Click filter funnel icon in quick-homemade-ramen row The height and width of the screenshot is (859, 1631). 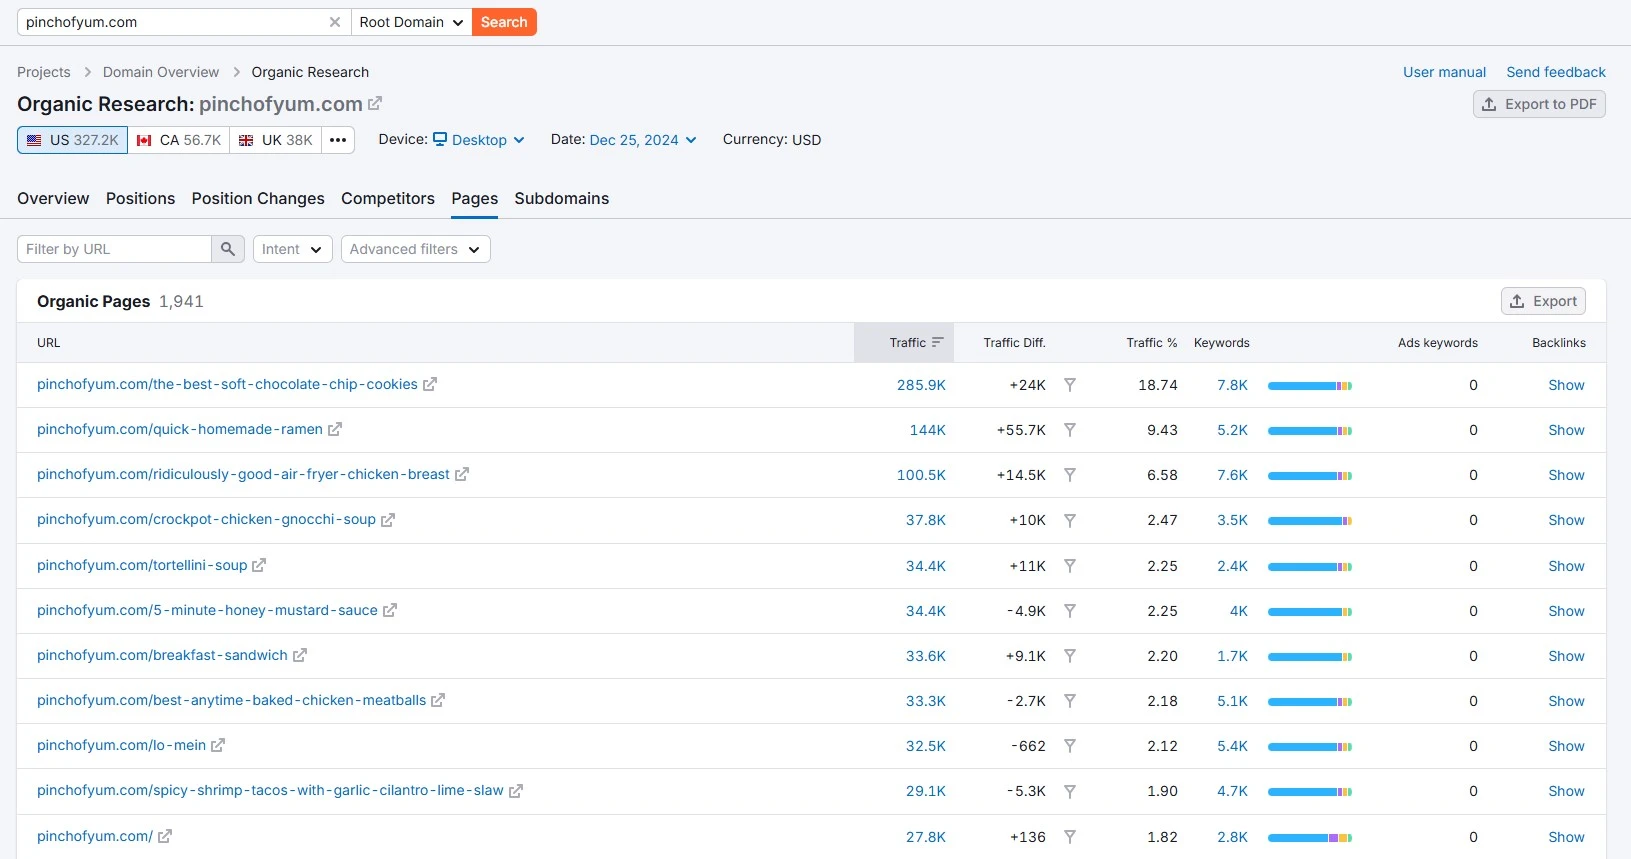1069,430
